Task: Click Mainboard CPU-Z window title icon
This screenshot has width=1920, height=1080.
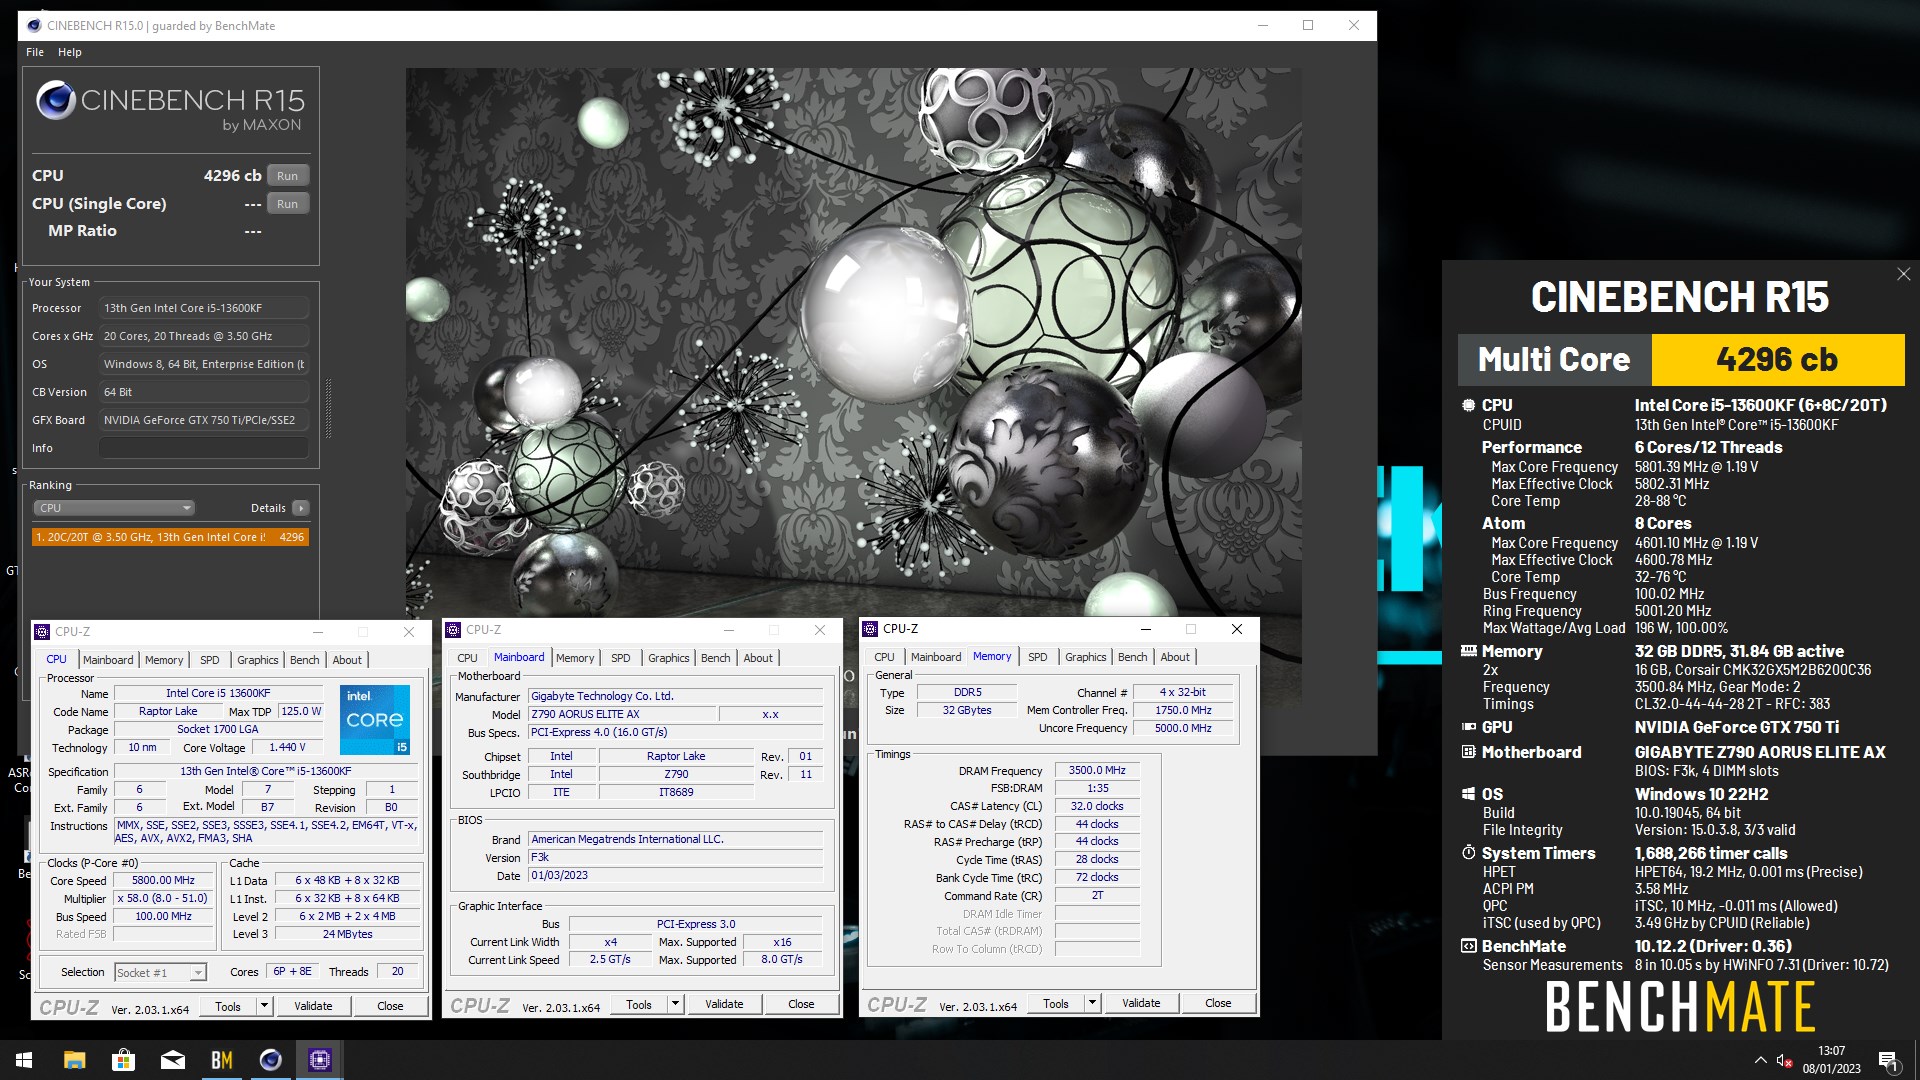Action: coord(453,629)
